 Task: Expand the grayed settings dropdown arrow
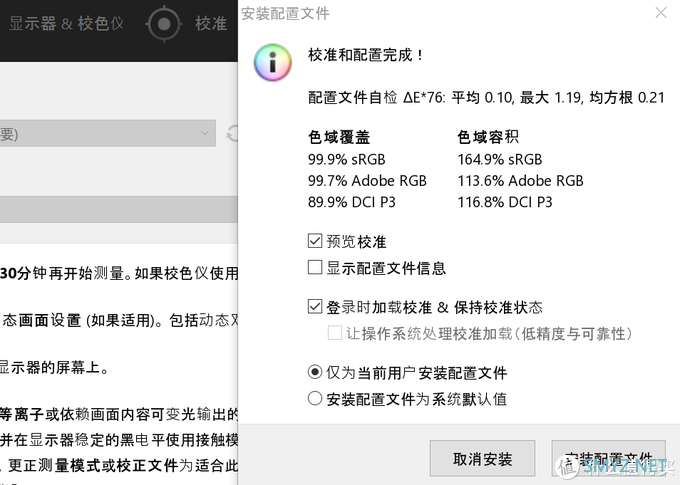point(204,133)
